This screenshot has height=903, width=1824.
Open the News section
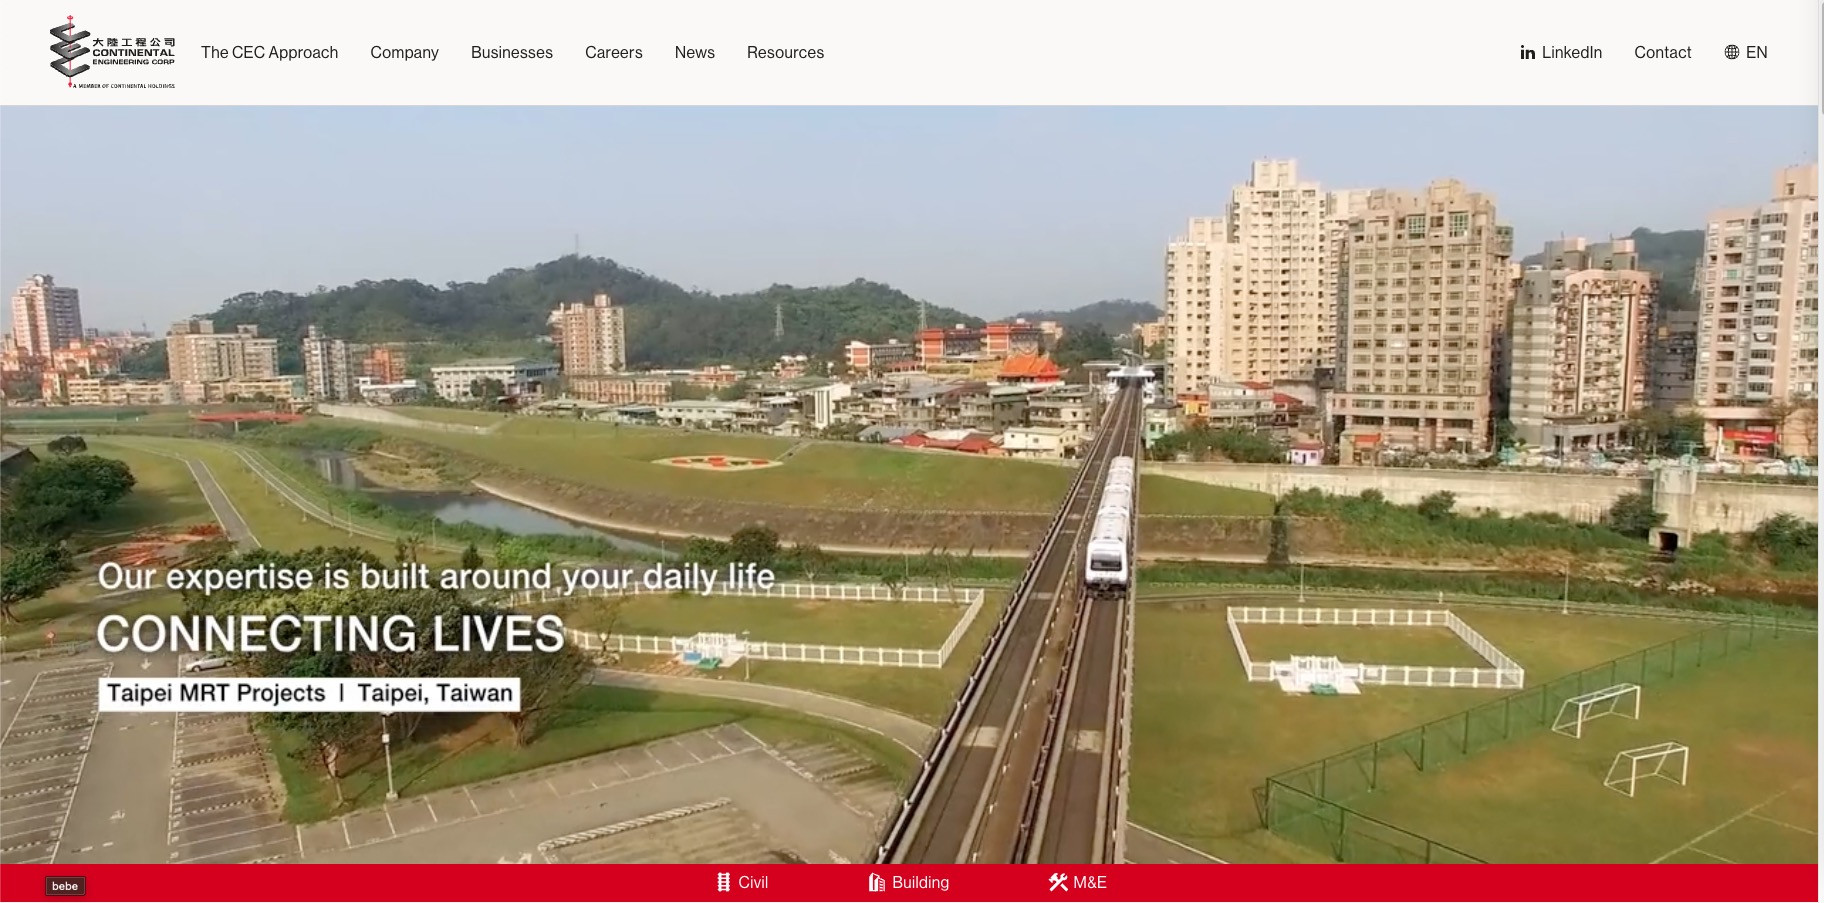click(x=694, y=52)
